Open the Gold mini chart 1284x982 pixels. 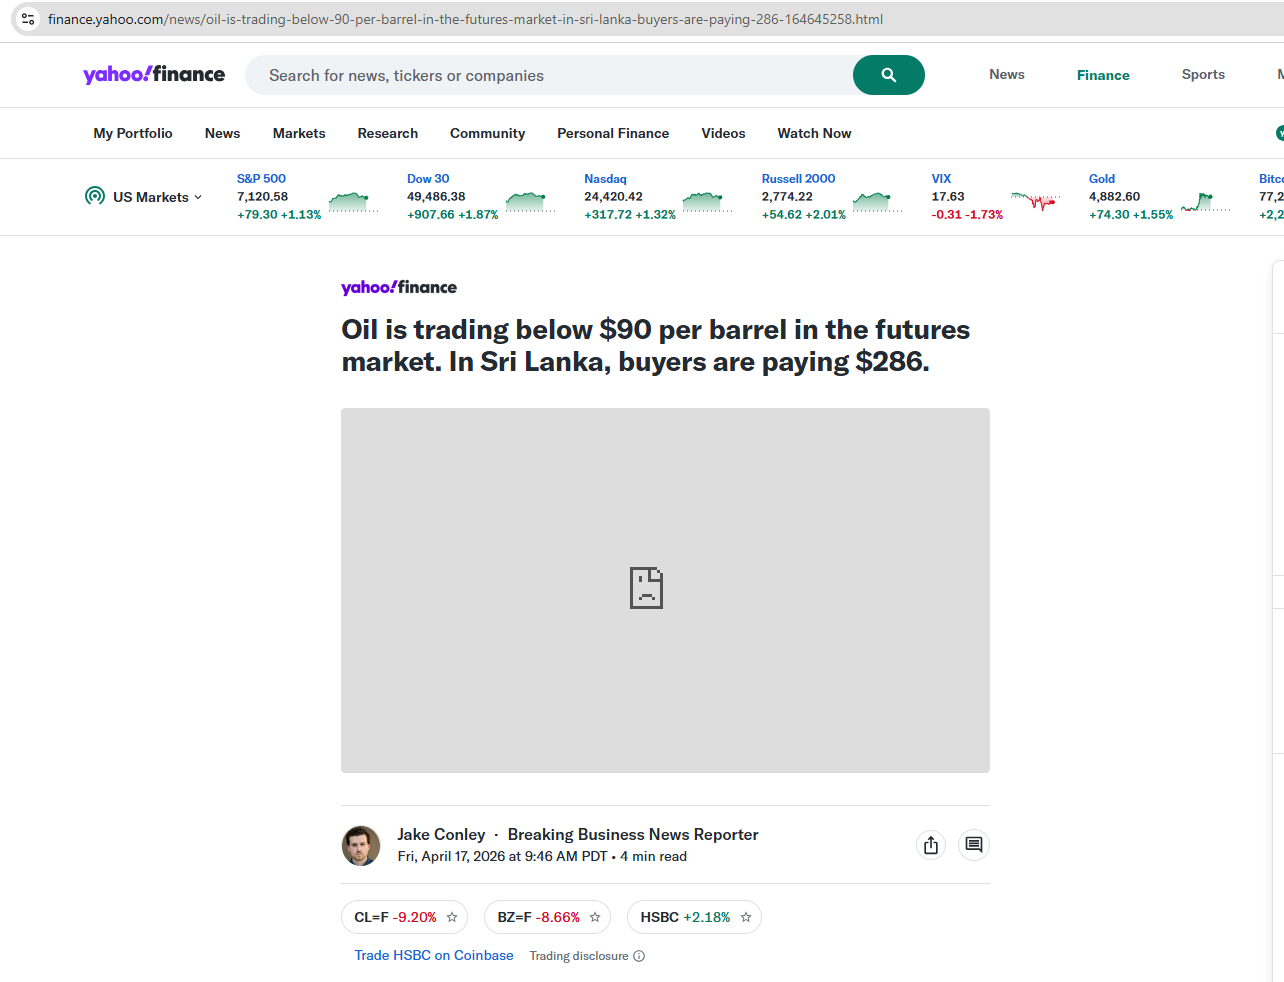(1206, 202)
